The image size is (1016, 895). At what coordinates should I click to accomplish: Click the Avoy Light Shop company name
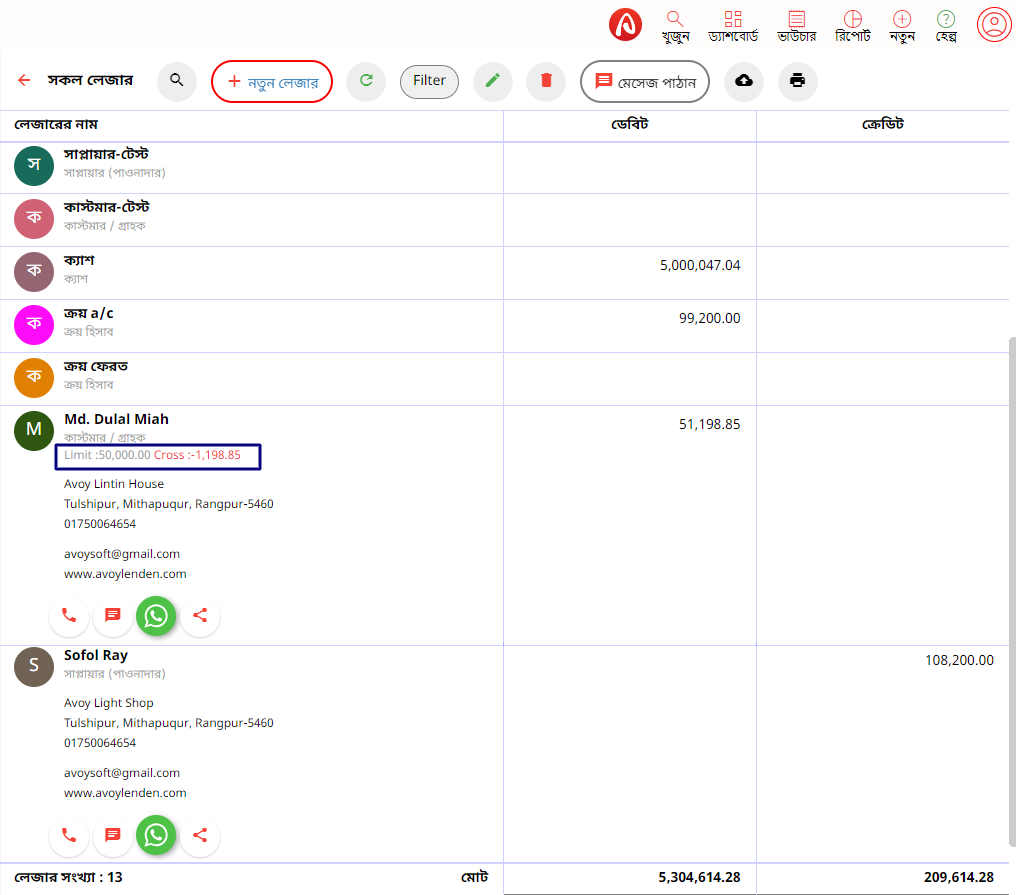pyautogui.click(x=109, y=703)
